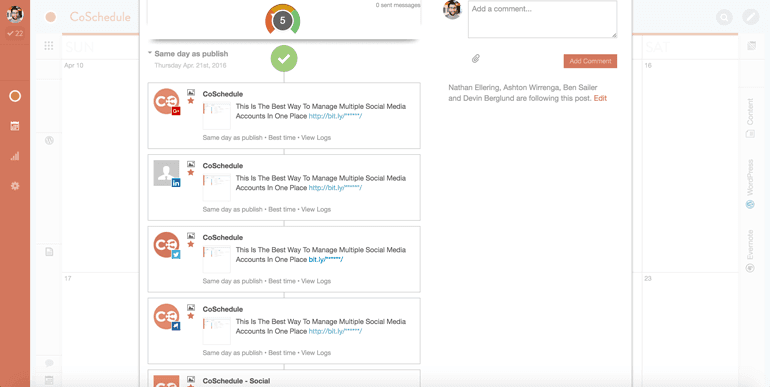Click the commenter avatar beside comment box
The image size is (770, 387).
[452, 10]
